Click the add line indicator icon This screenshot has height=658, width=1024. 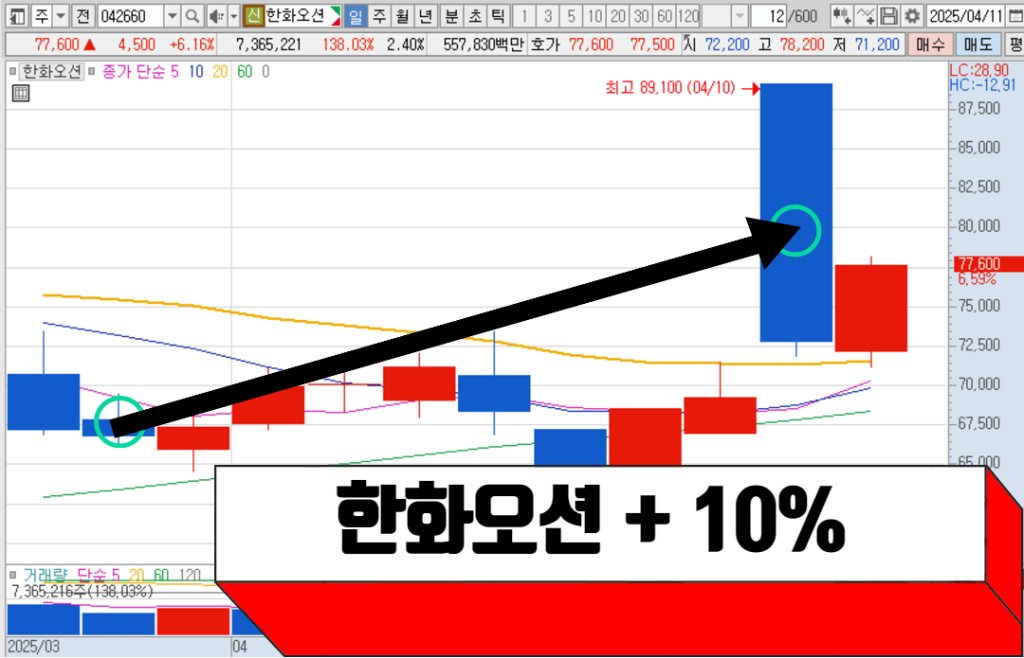pos(866,16)
